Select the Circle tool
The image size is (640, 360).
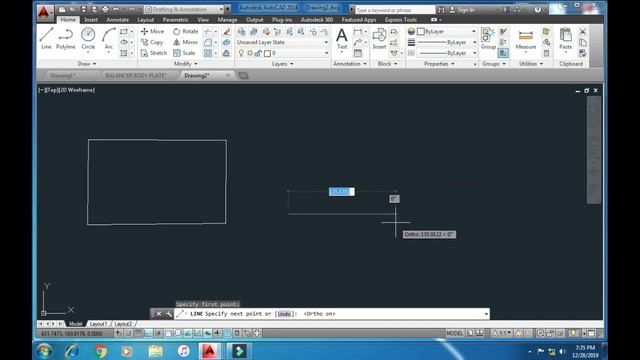pyautogui.click(x=88, y=38)
